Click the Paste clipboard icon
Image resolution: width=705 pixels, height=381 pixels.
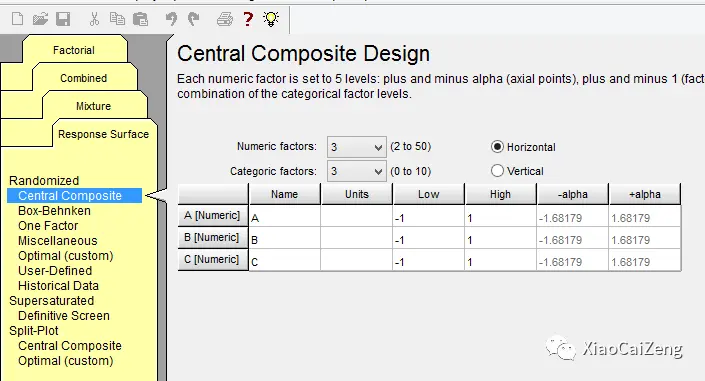tap(140, 19)
